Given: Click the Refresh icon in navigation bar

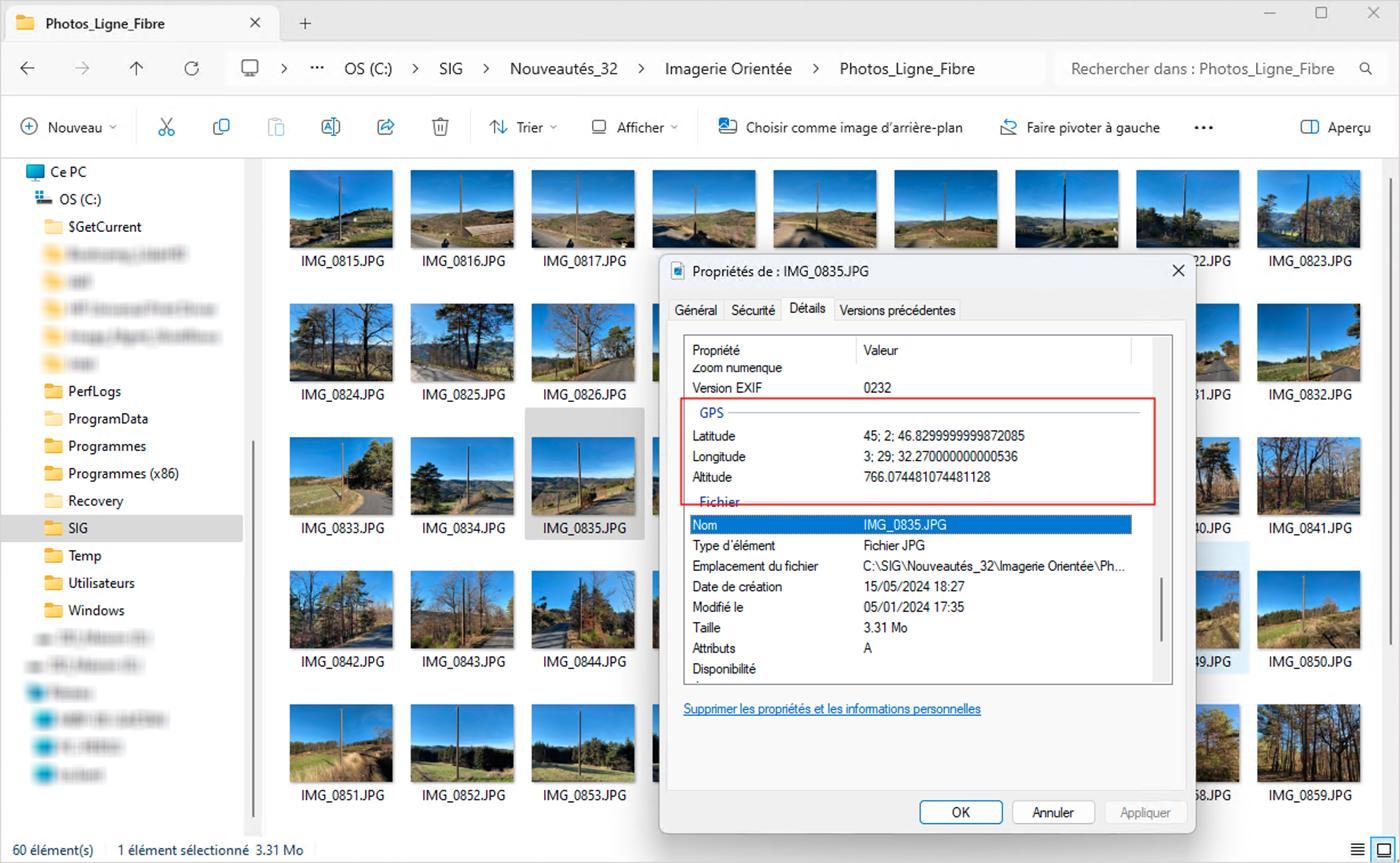Looking at the screenshot, I should pos(191,68).
